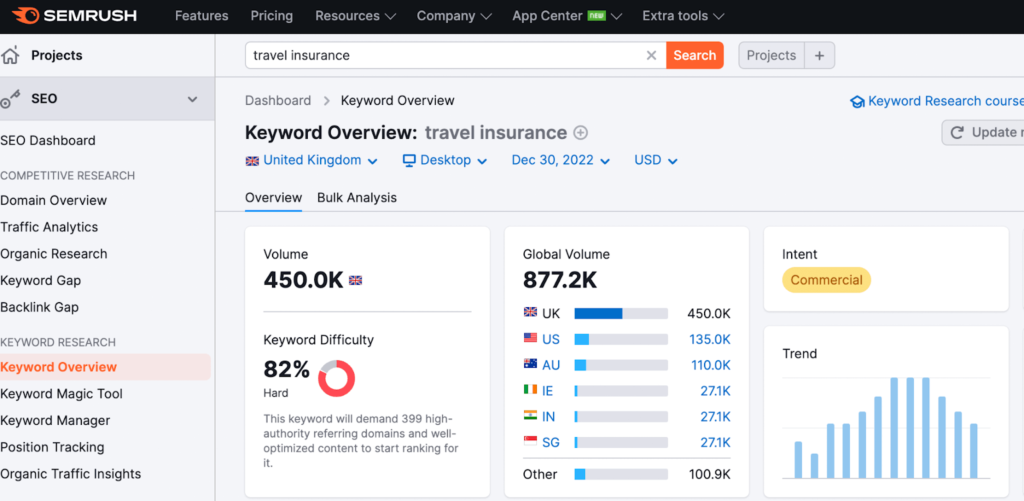Click the SEO key icon in sidebar
This screenshot has width=1024, height=501.
(x=11, y=98)
